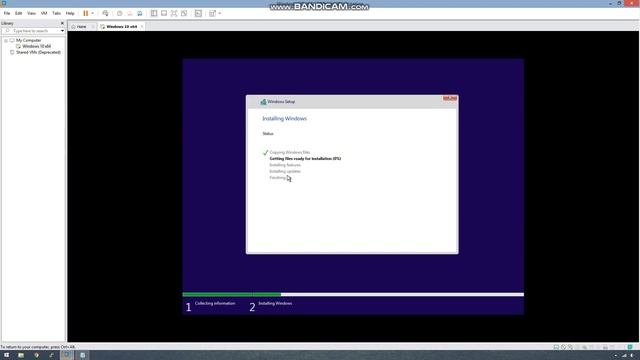This screenshot has width=640, height=360.
Task: Open the snapshot manager toolbar icon
Action: click(140, 13)
